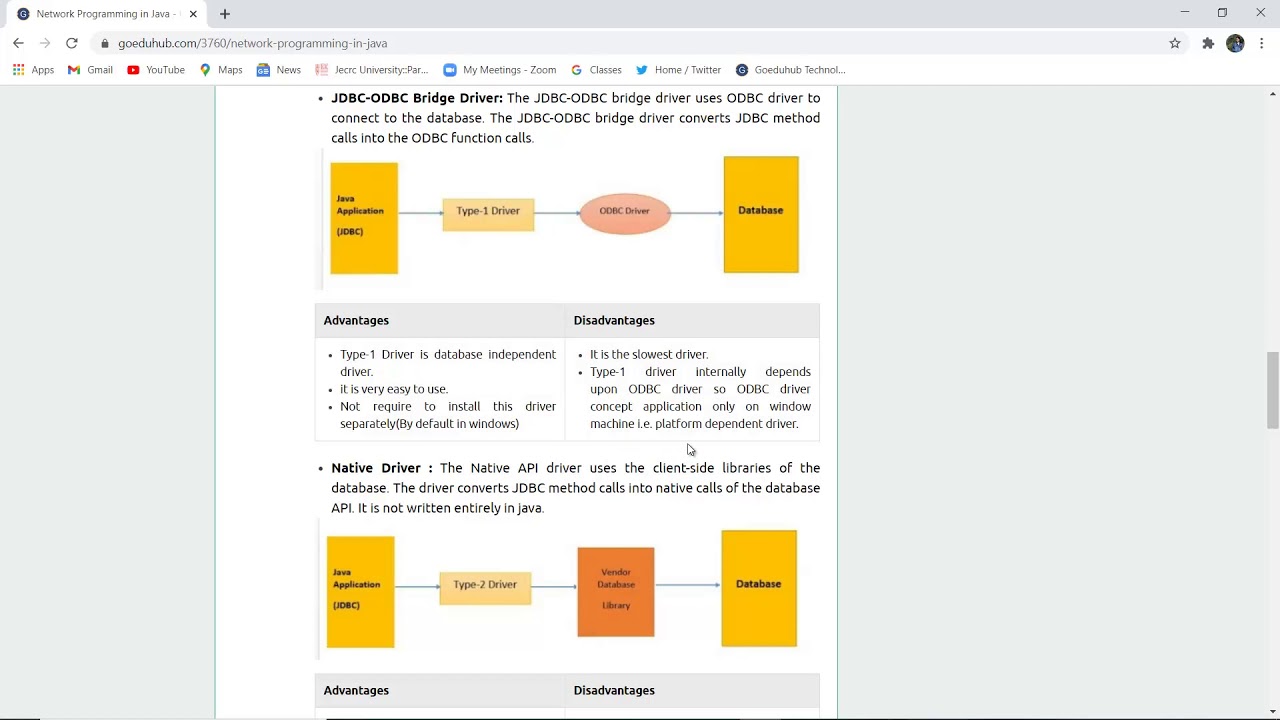
Task: Bookmark this page with the star
Action: [x=1175, y=43]
